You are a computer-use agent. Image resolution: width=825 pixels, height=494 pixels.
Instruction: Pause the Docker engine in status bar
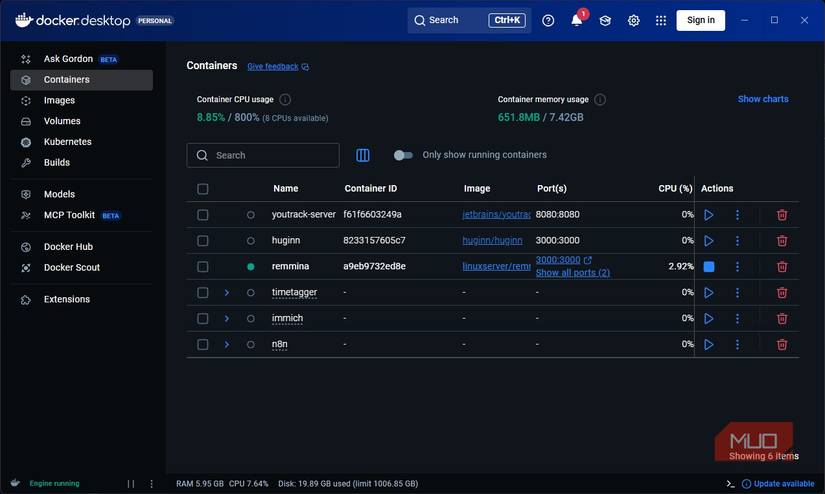pyautogui.click(x=131, y=483)
